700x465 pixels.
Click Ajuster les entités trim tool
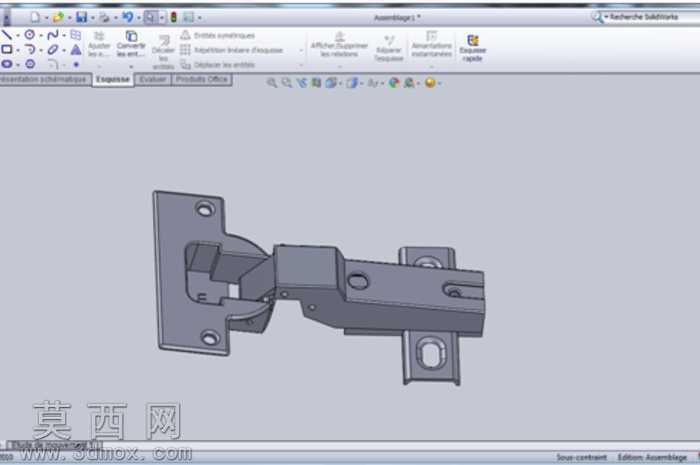[99, 44]
